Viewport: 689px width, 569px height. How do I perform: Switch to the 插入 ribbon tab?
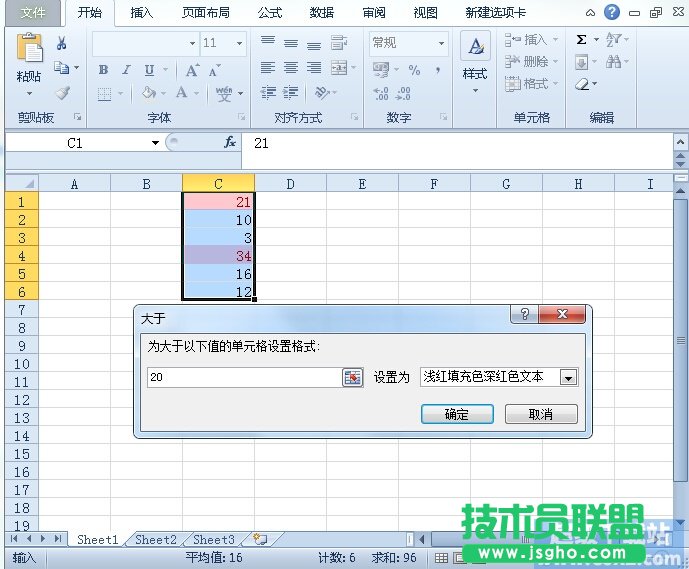coord(142,13)
